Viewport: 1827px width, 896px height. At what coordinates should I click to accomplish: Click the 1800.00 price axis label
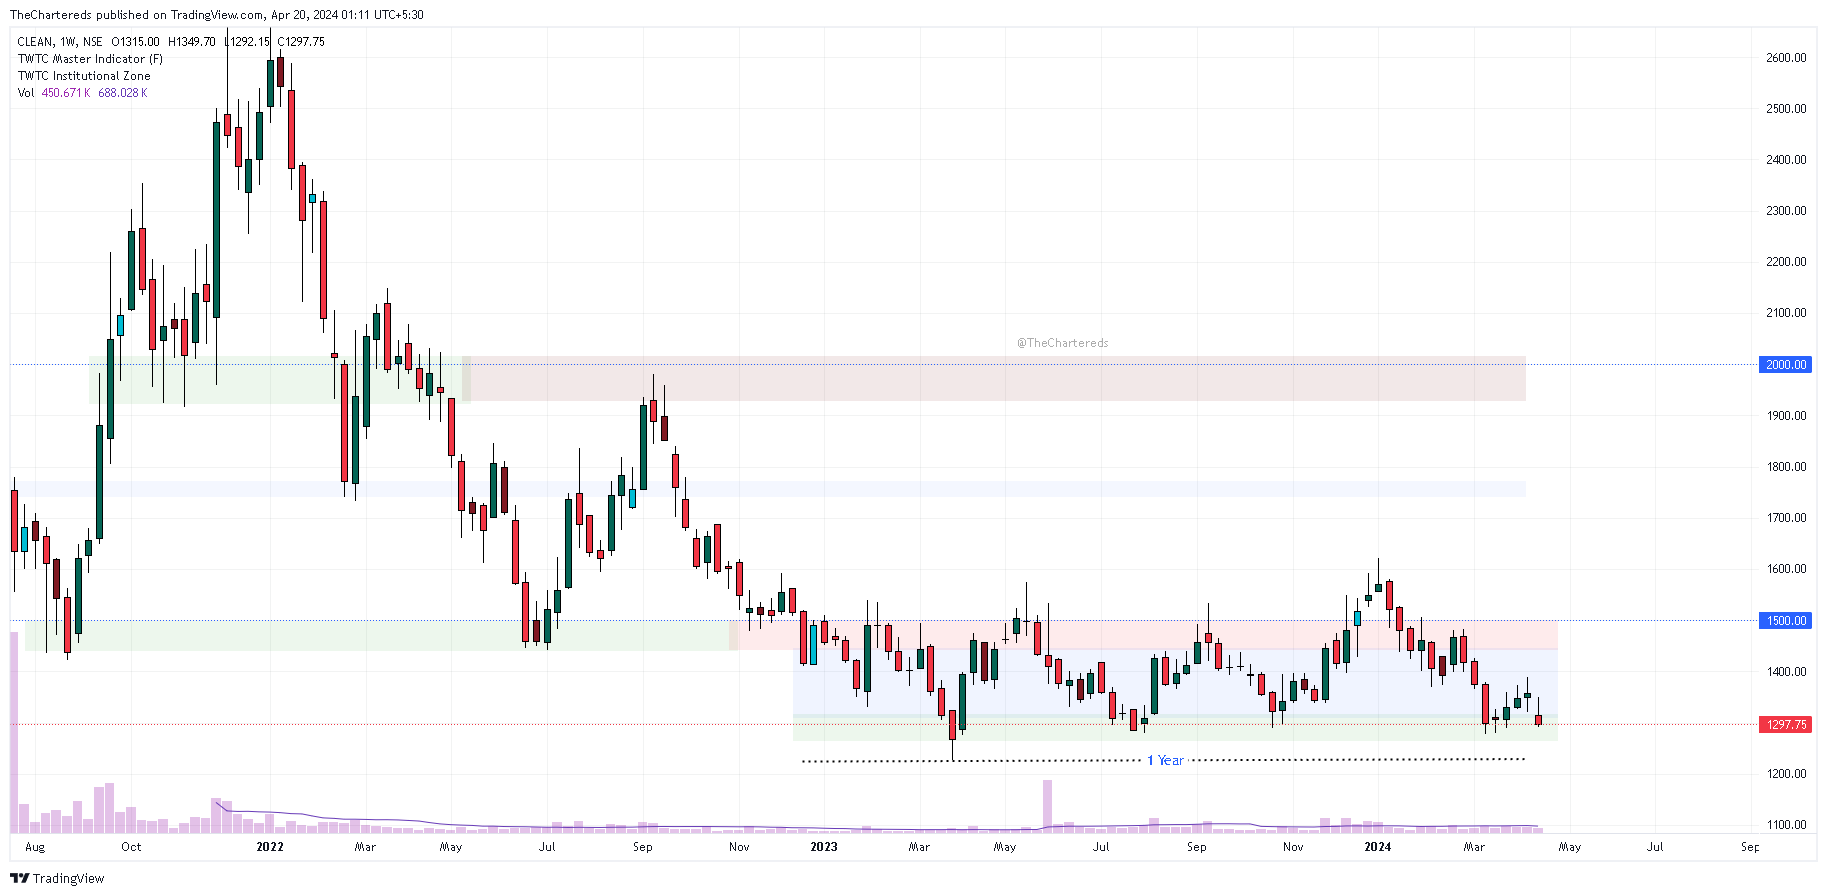(1786, 467)
